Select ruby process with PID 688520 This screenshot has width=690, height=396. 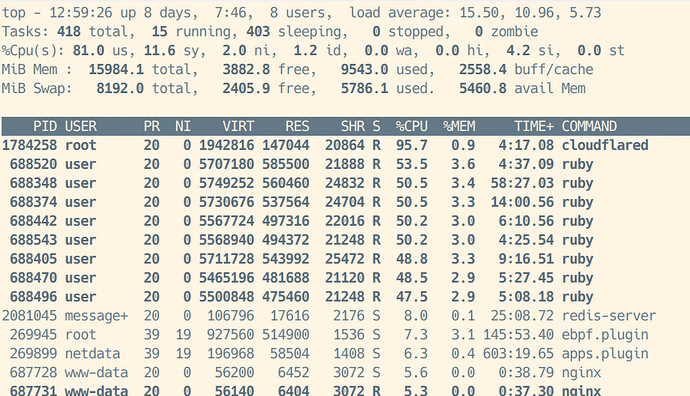(345, 164)
